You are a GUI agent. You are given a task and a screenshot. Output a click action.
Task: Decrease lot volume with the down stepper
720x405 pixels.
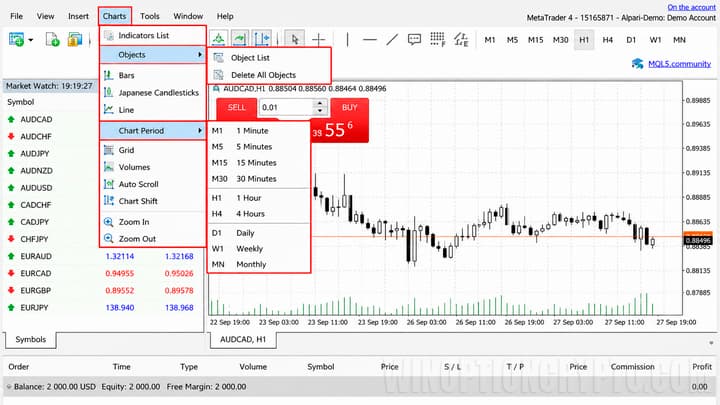[x=320, y=111]
